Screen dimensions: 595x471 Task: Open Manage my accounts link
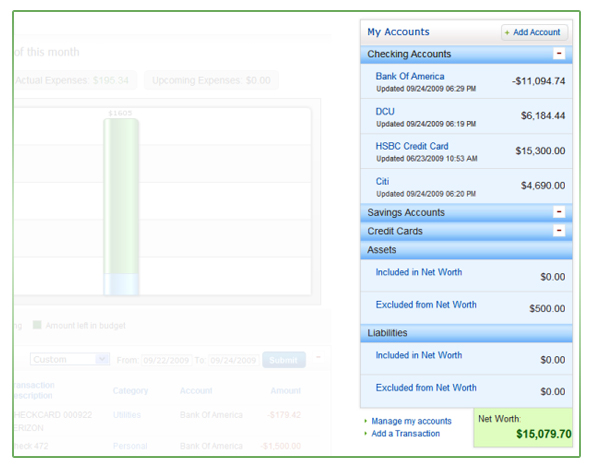coord(411,421)
